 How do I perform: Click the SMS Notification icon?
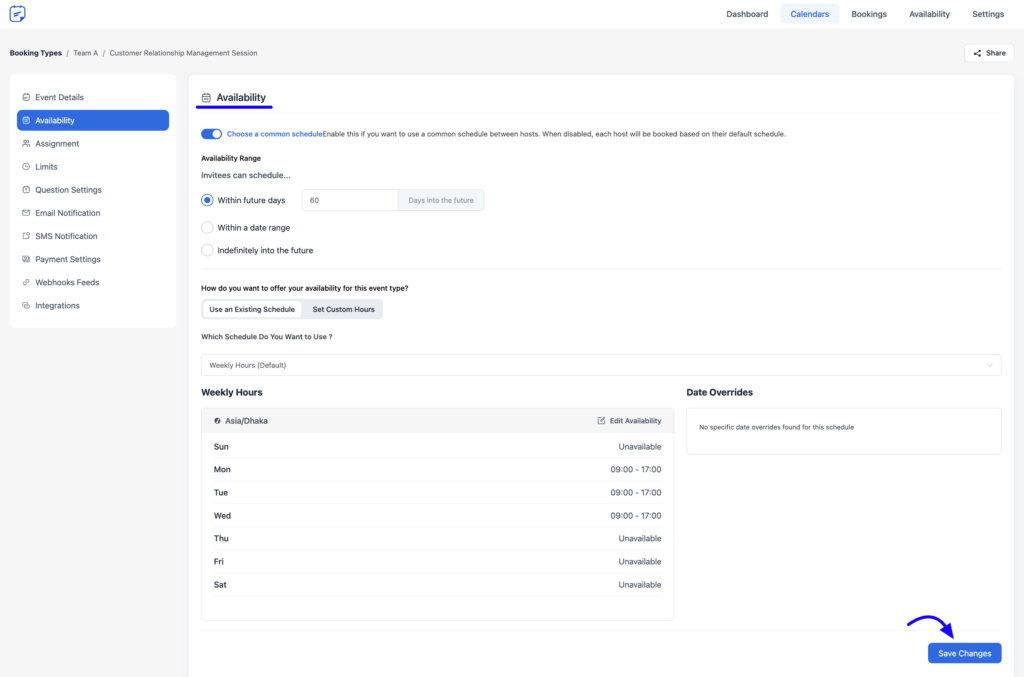coord(26,236)
